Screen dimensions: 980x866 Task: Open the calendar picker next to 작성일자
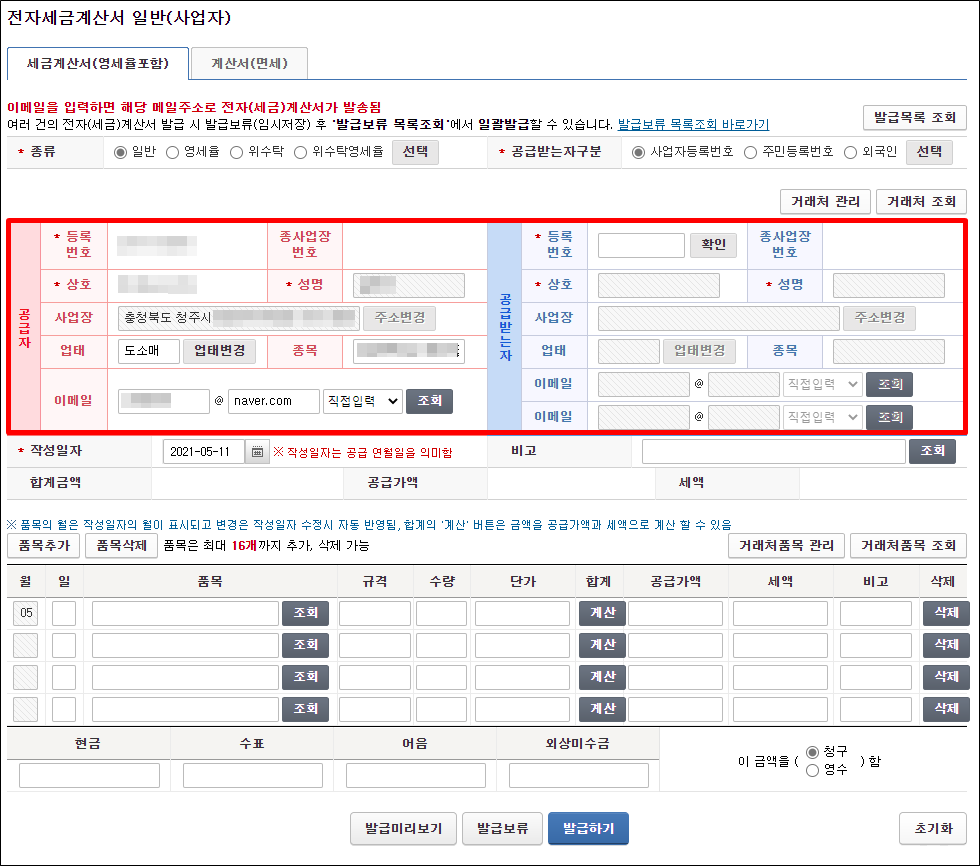(x=257, y=452)
